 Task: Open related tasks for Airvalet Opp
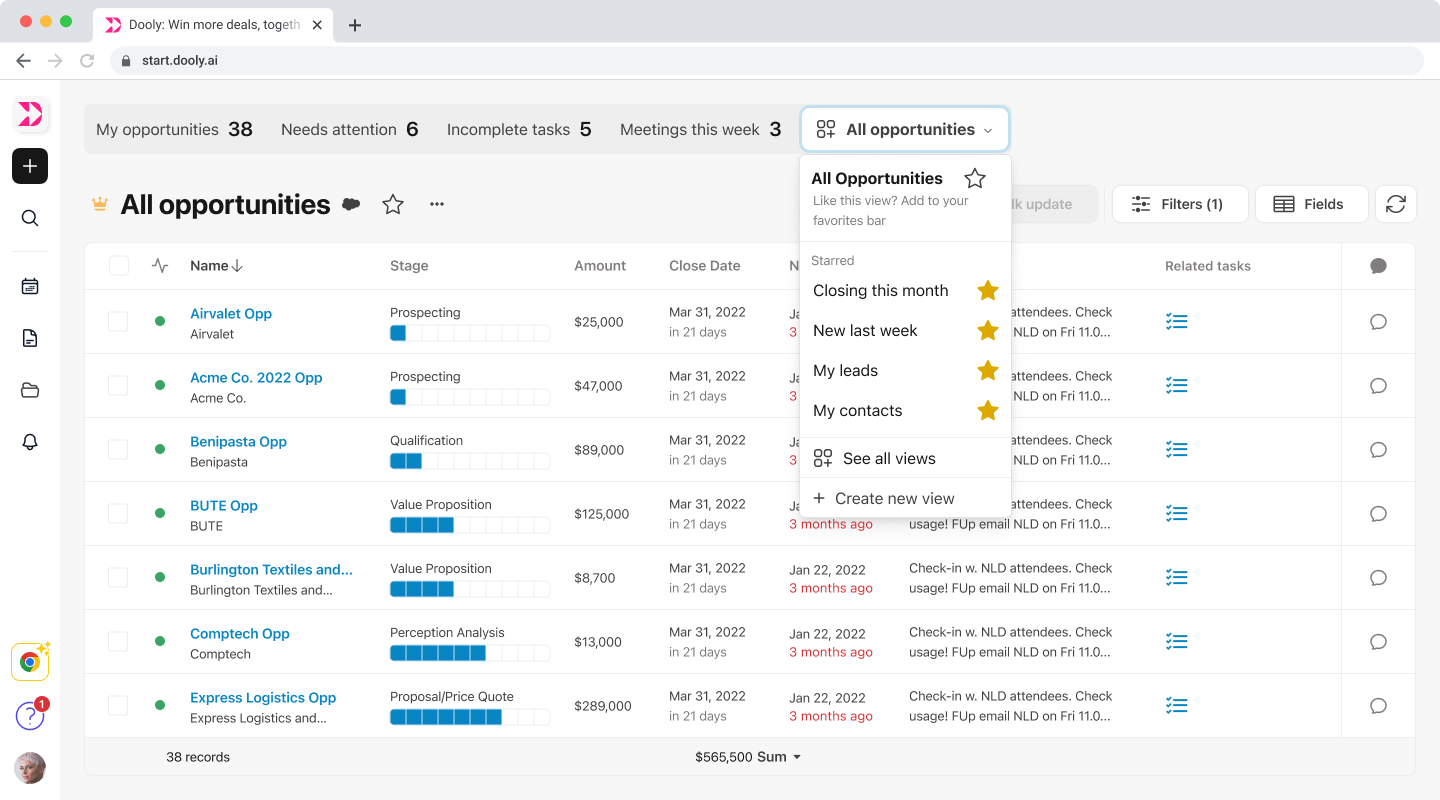pyautogui.click(x=1177, y=322)
